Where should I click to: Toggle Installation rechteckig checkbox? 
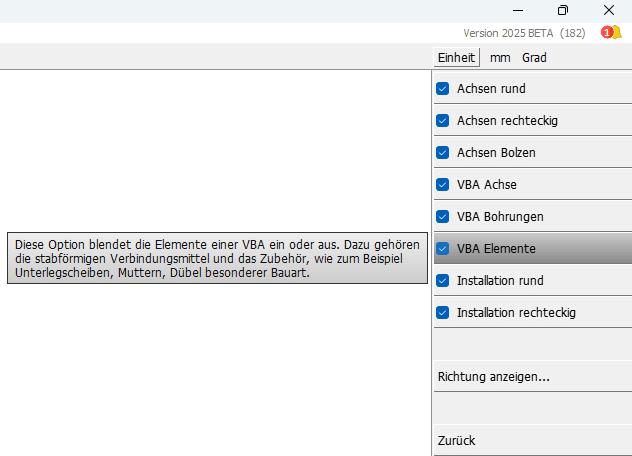click(x=443, y=313)
